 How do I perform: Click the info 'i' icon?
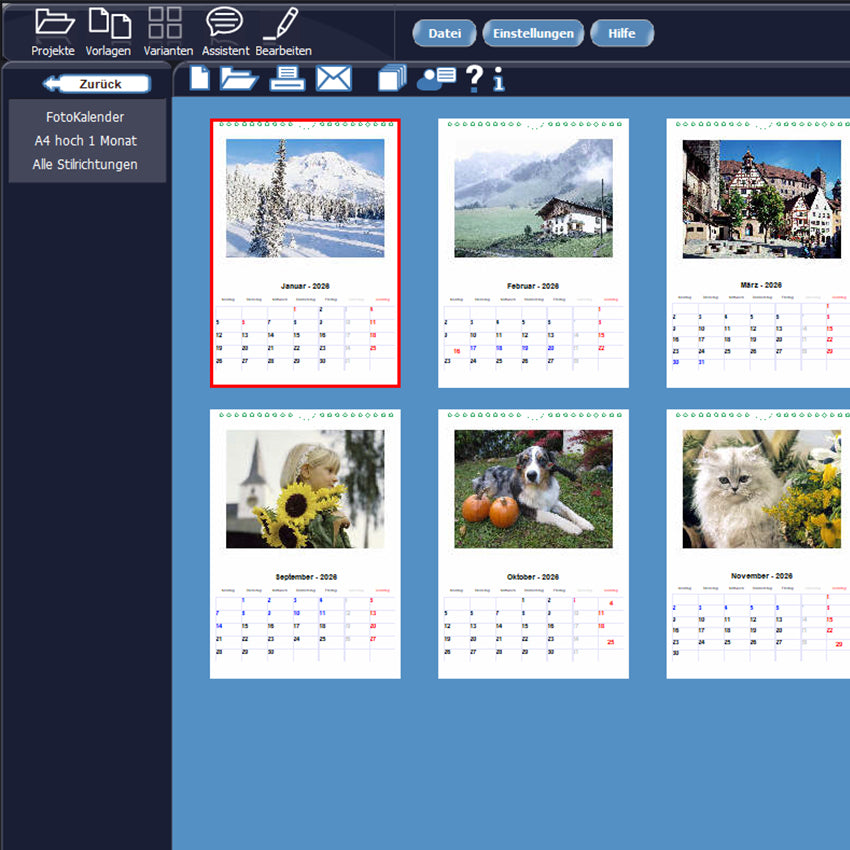pos(499,79)
